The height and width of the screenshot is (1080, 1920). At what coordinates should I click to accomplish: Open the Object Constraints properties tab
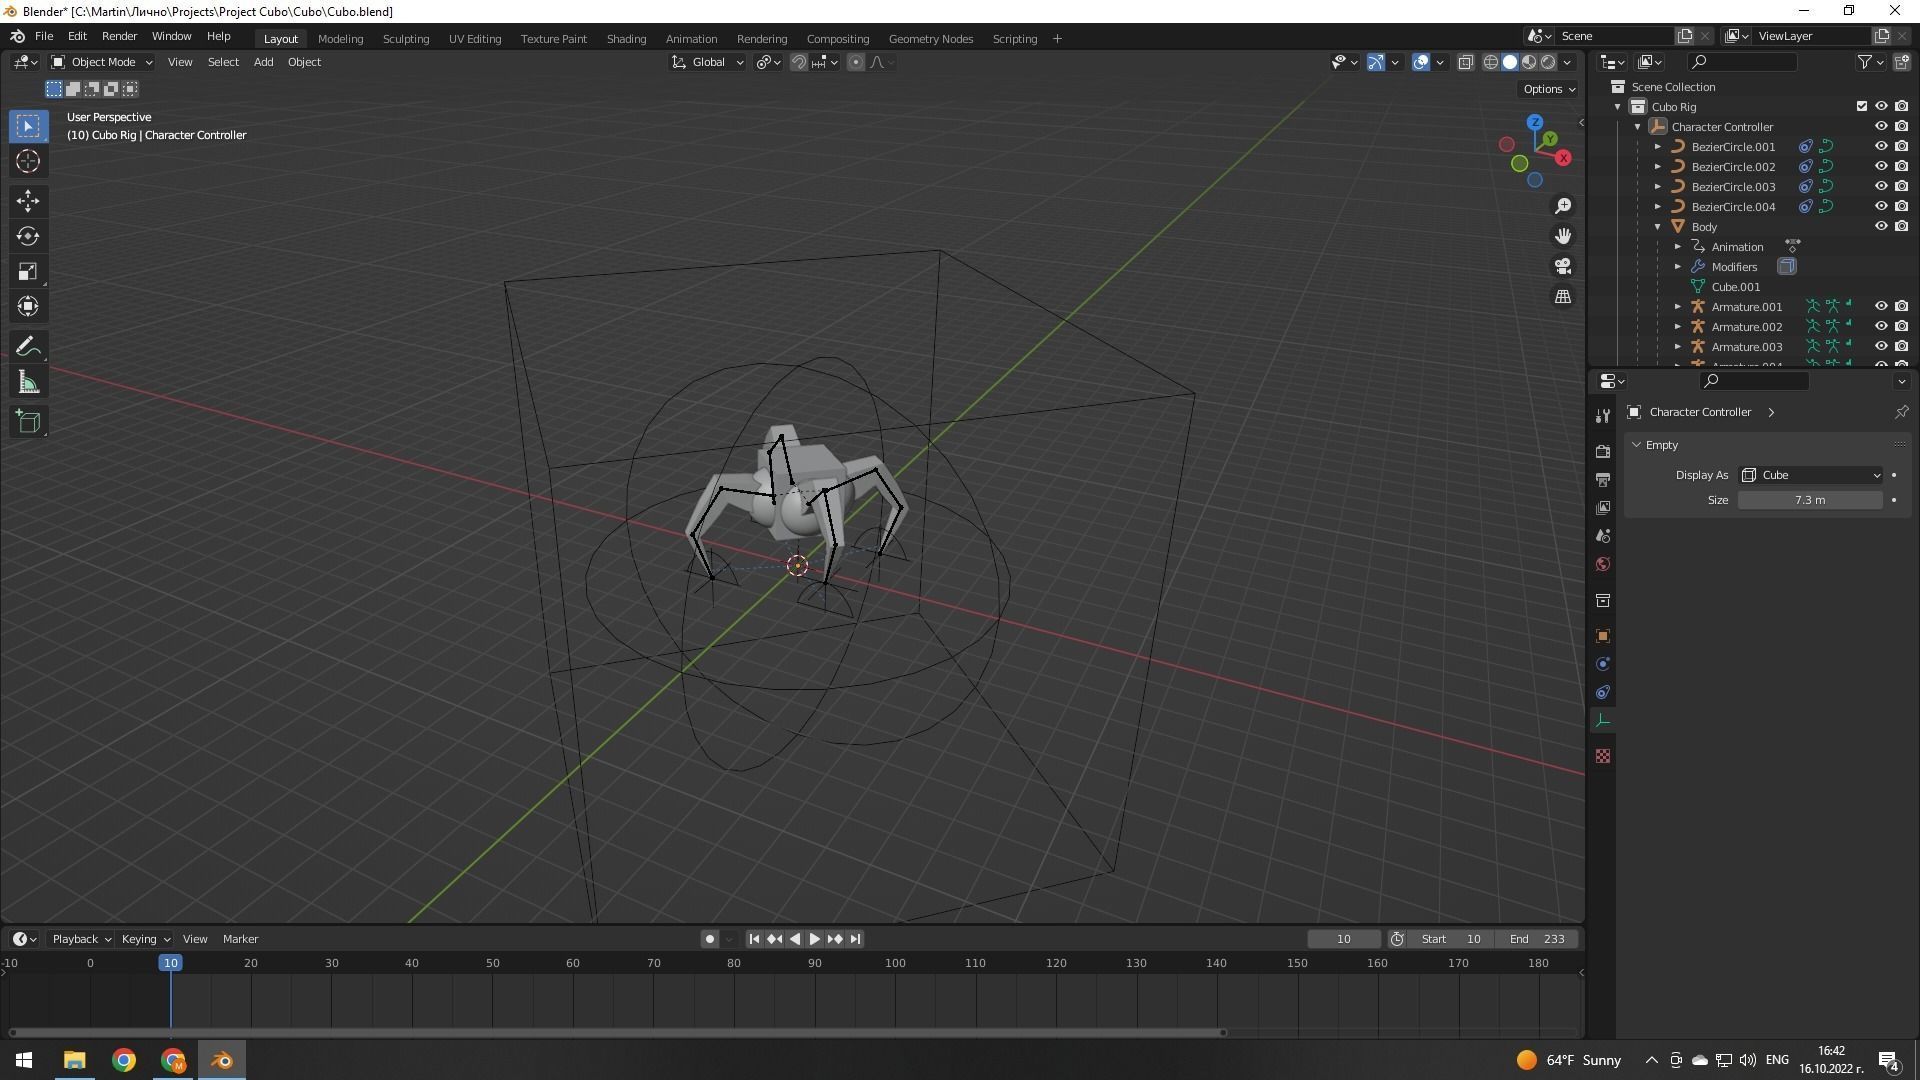click(1603, 692)
